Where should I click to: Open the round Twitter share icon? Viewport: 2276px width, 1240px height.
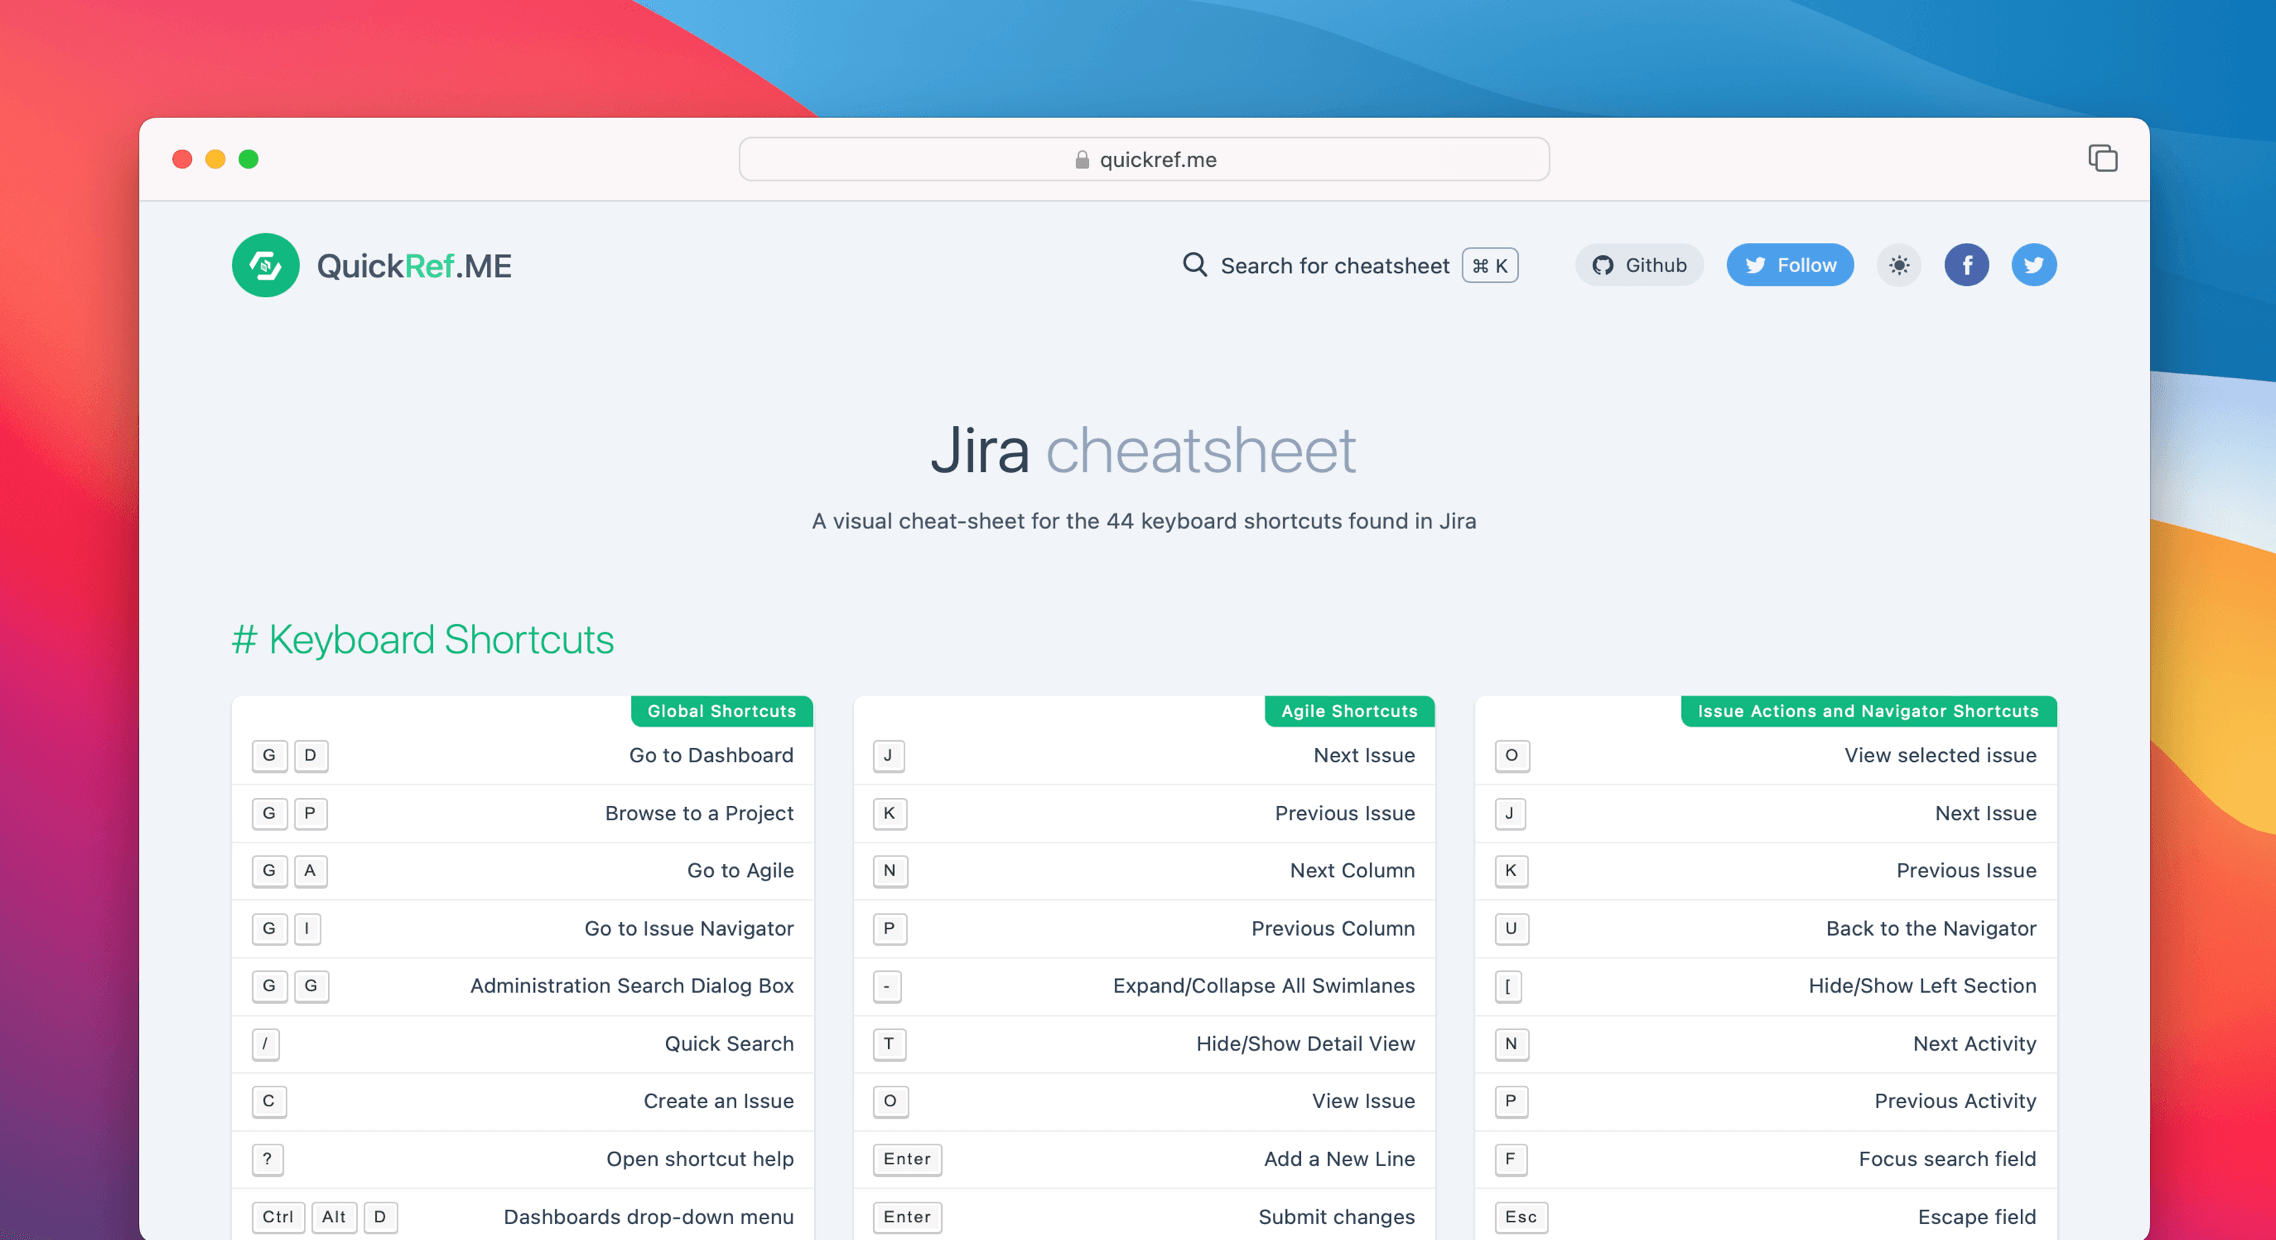click(2033, 265)
